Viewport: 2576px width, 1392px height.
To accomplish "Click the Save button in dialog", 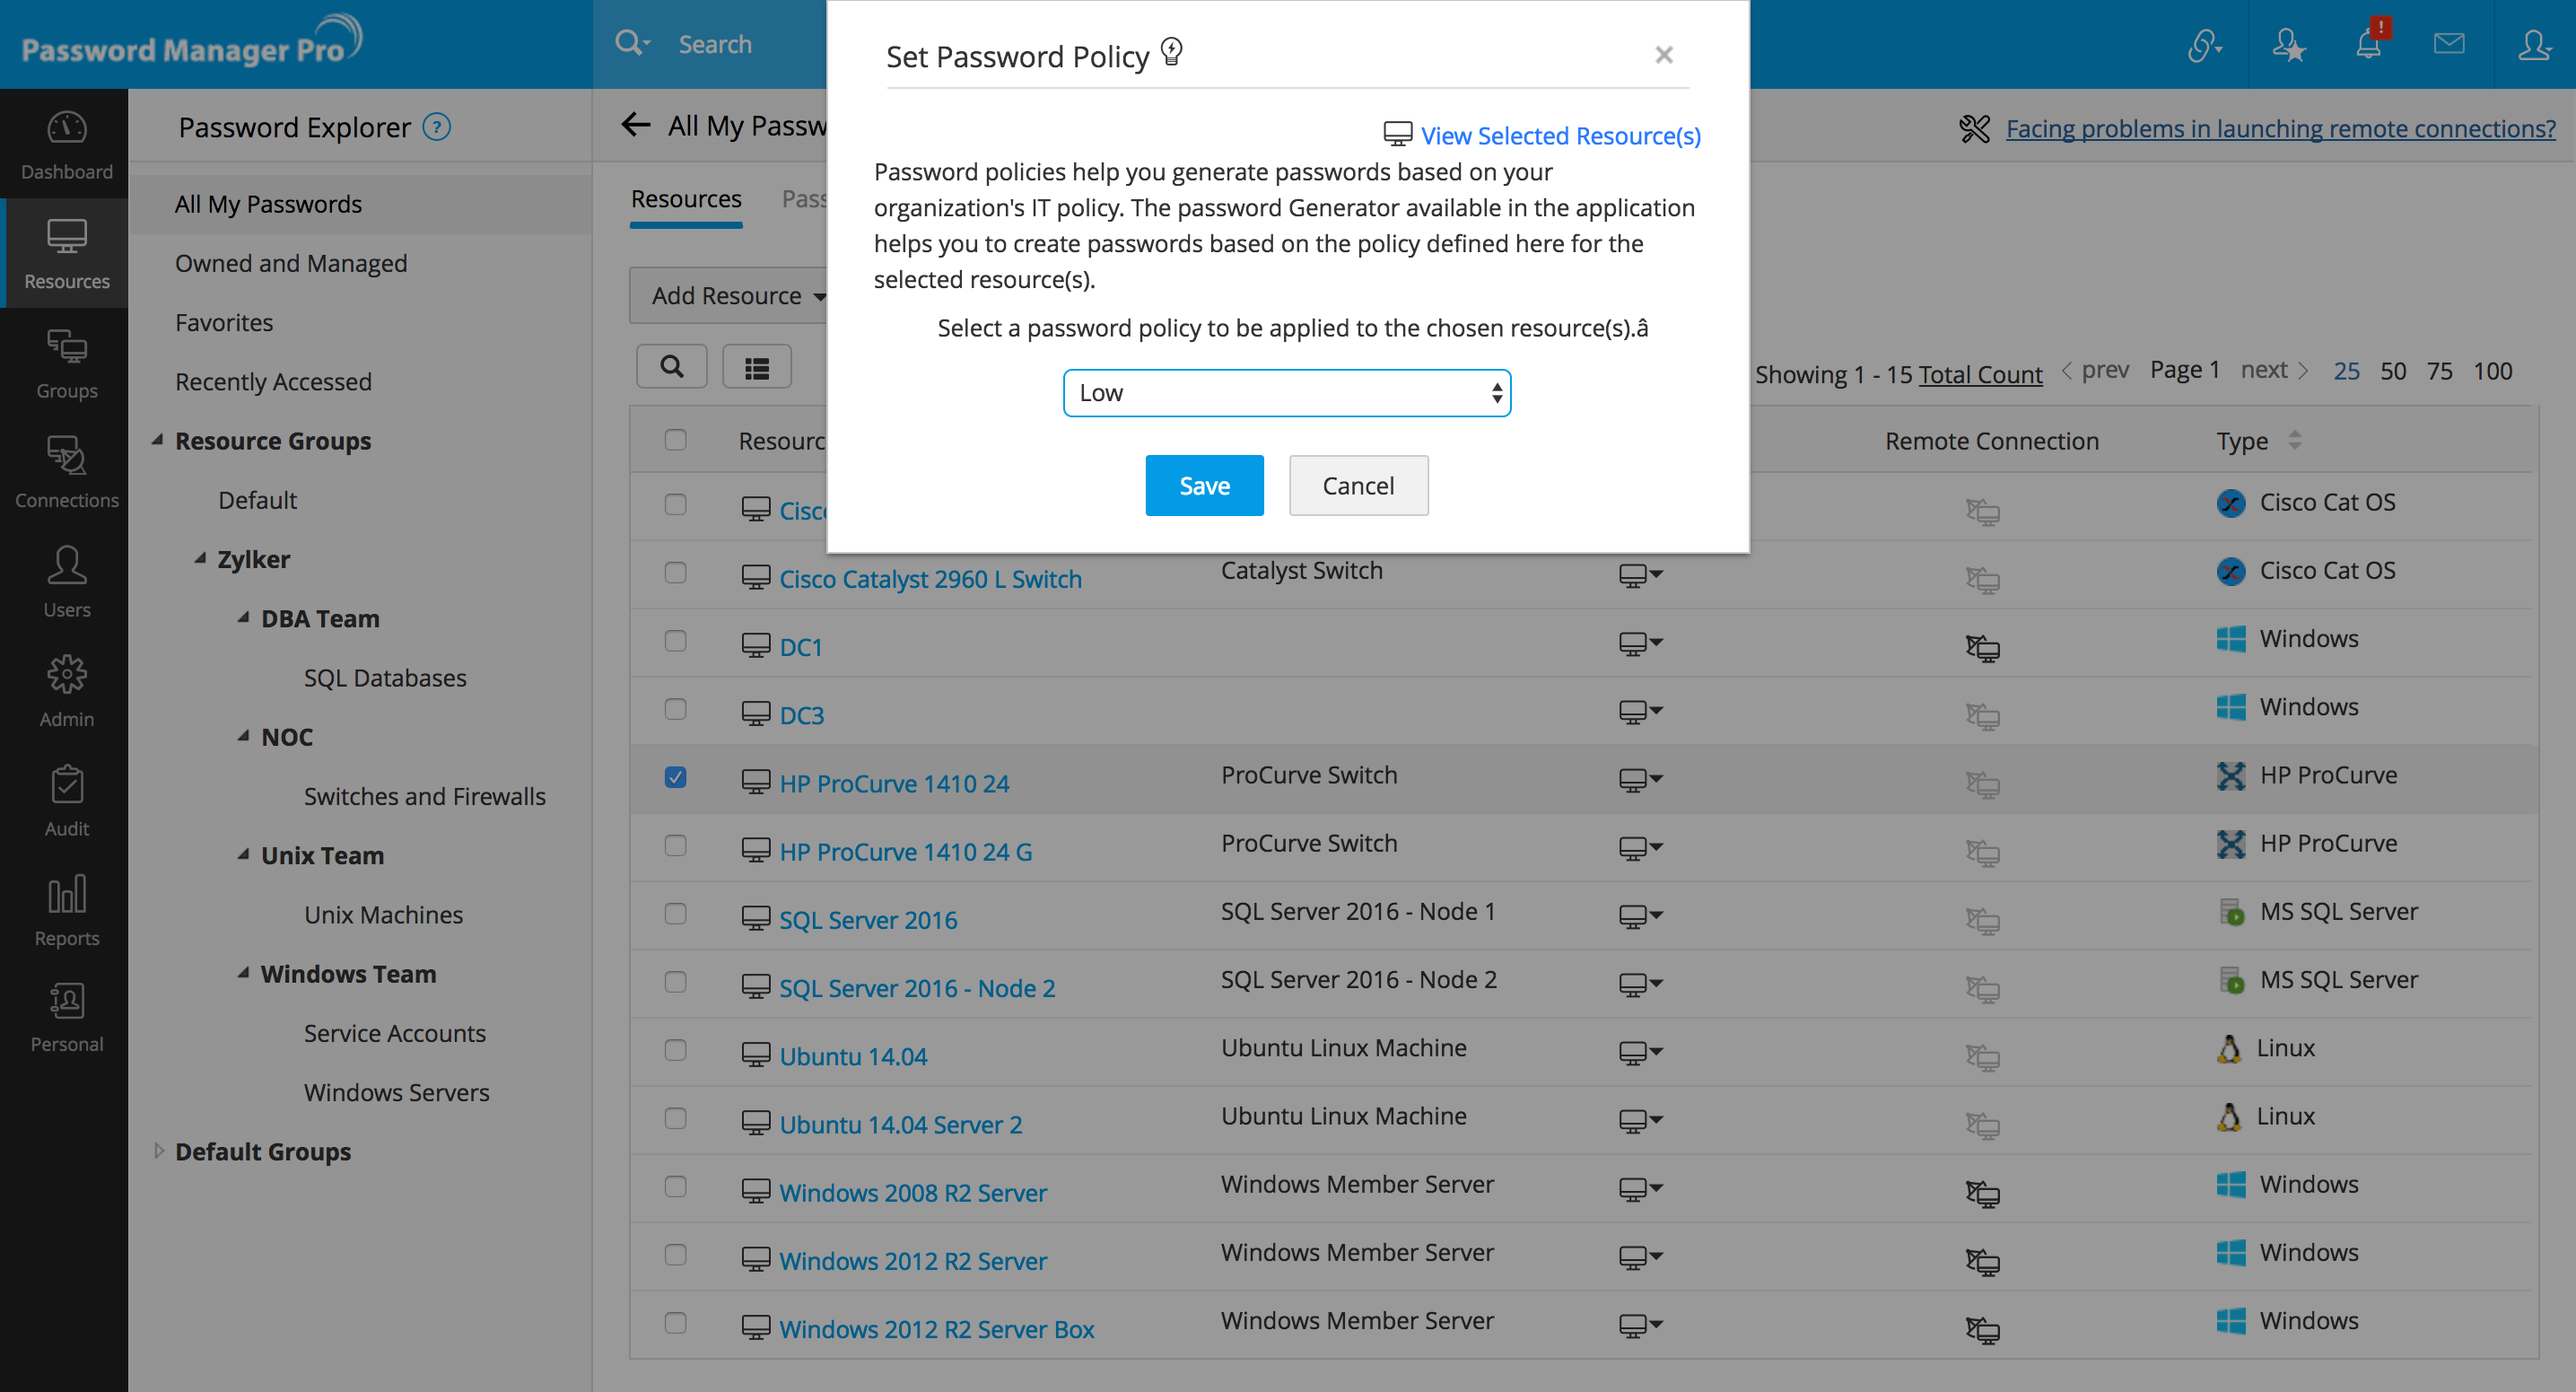I will click(1204, 485).
